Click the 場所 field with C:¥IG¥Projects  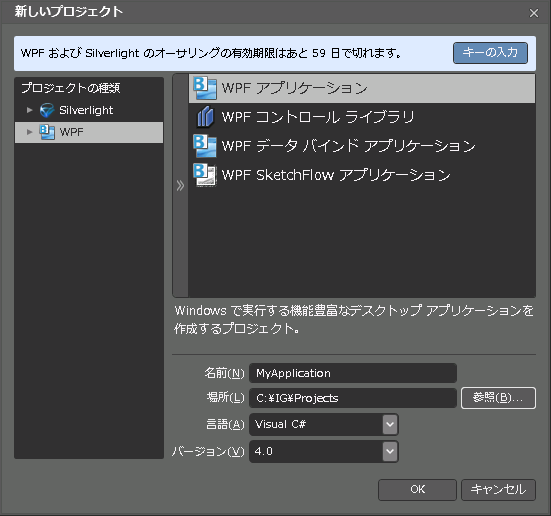pyautogui.click(x=353, y=398)
